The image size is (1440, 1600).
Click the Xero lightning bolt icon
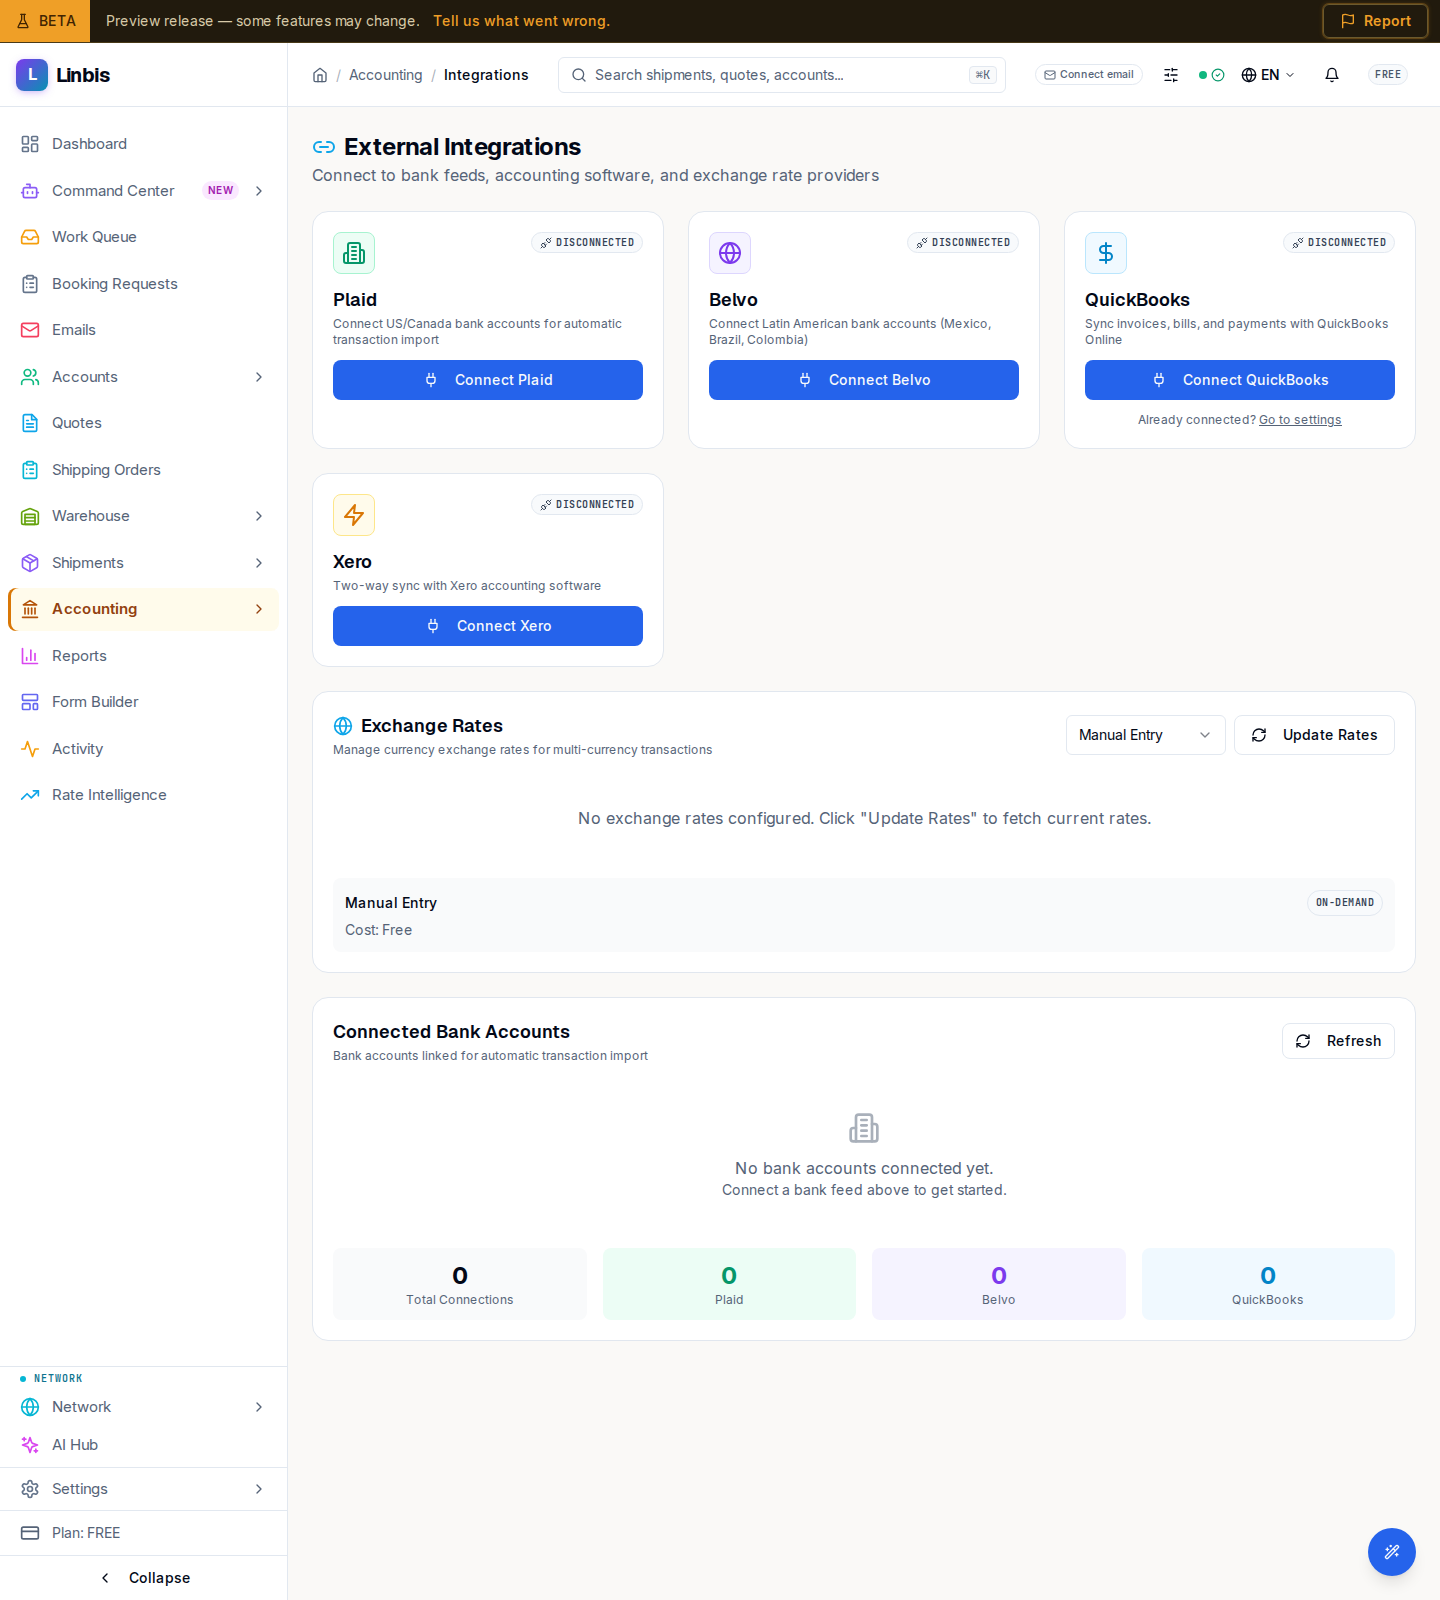[354, 515]
